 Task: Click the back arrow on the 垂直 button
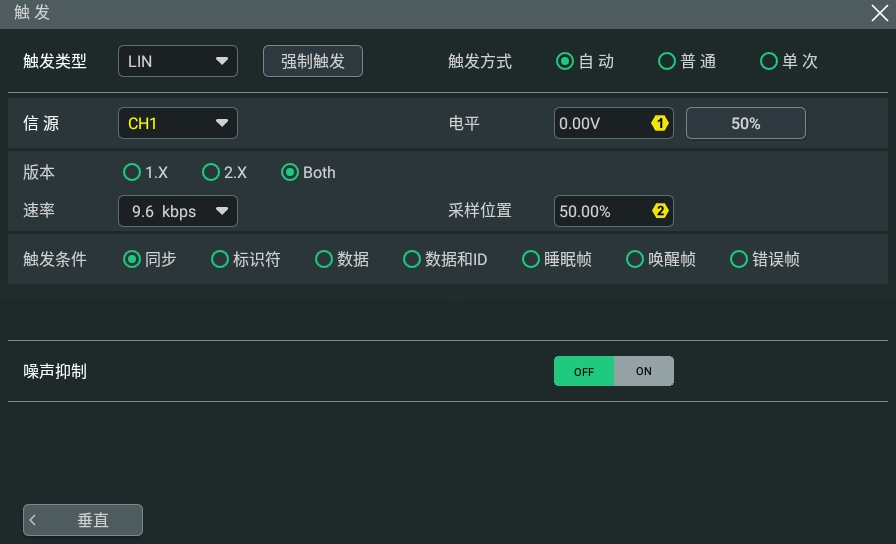pos(33,520)
